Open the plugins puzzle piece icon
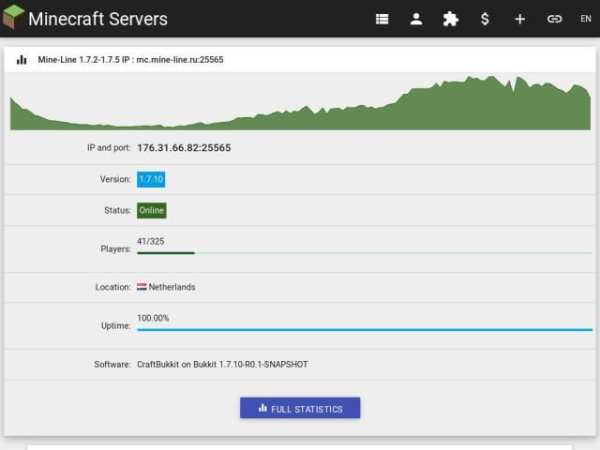 [x=450, y=19]
